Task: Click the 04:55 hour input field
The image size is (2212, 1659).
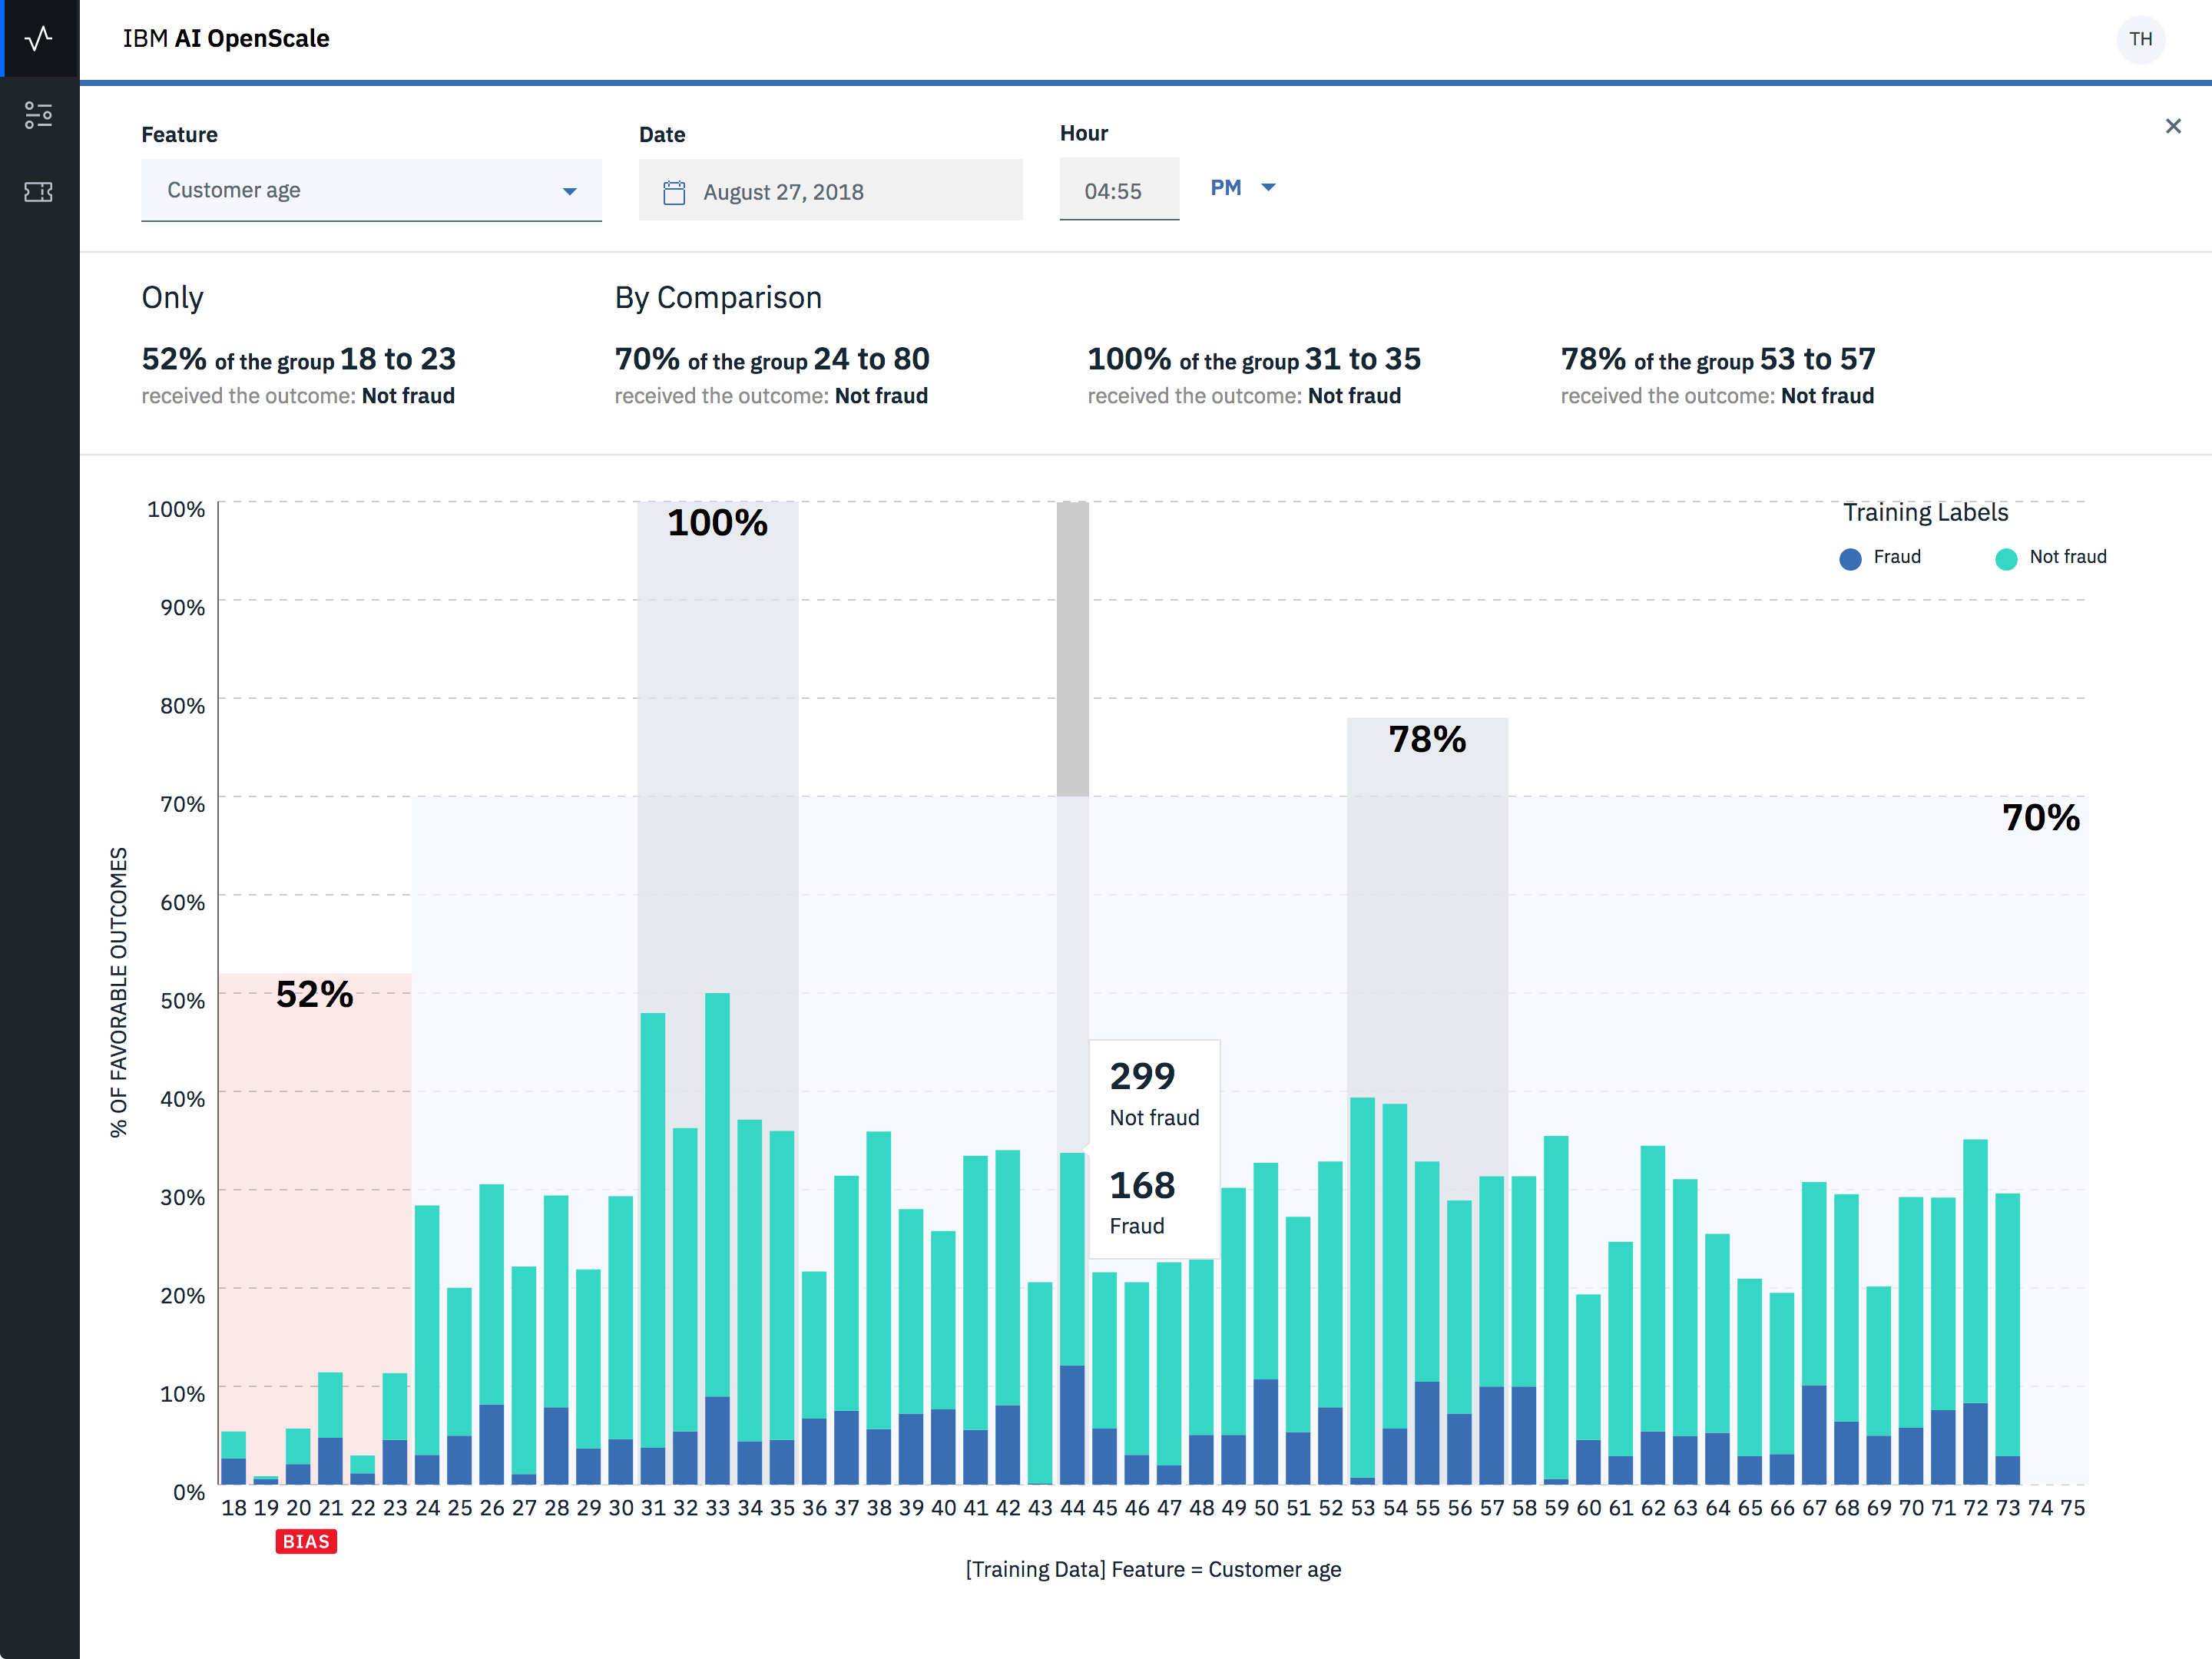Action: click(x=1118, y=191)
